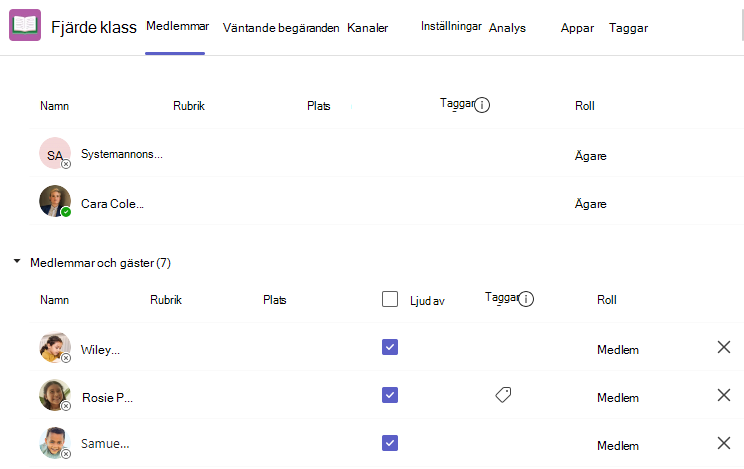744x469 pixels.
Task: Click the Roll header in members table
Action: click(607, 300)
